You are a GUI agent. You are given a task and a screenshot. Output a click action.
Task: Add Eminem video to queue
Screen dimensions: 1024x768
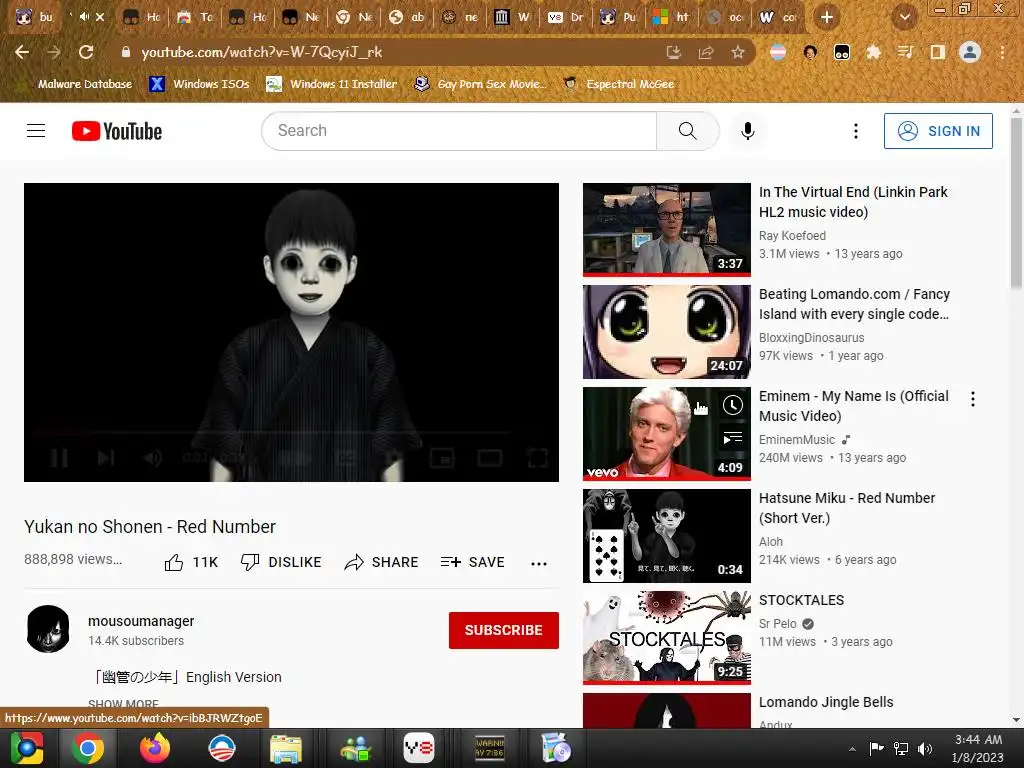[x=733, y=438]
